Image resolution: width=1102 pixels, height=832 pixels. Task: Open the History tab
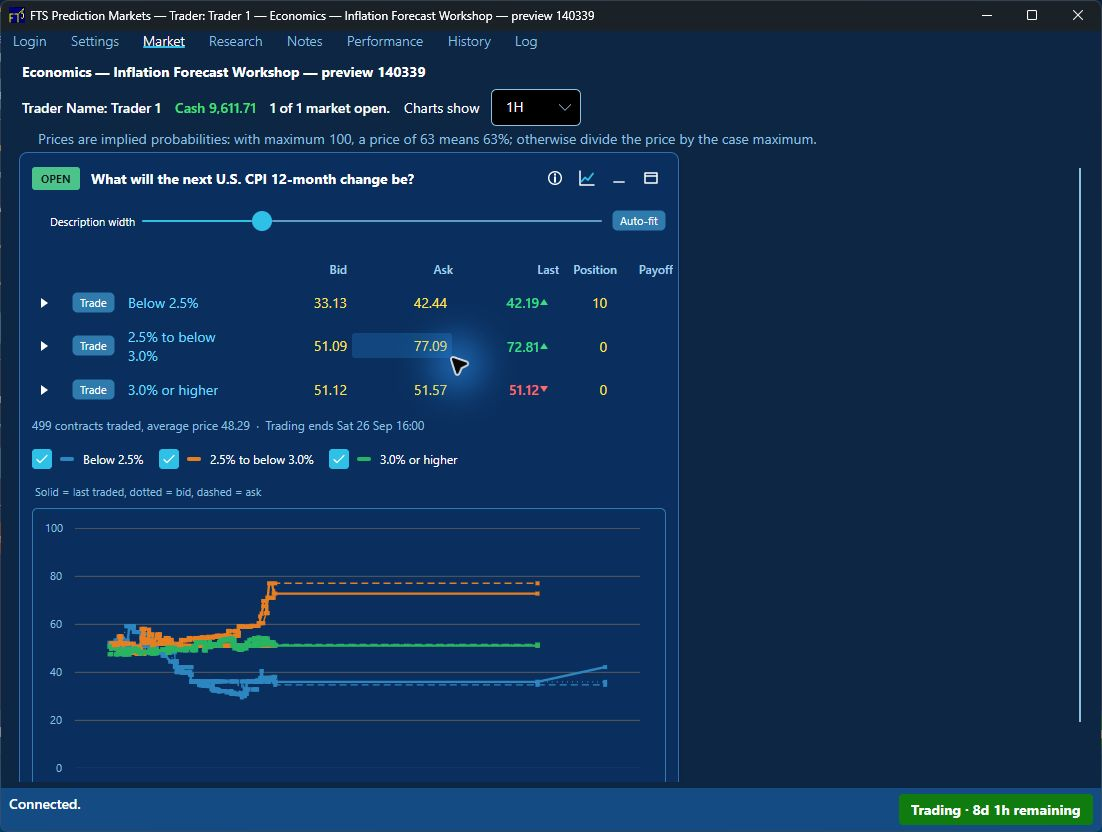(469, 41)
